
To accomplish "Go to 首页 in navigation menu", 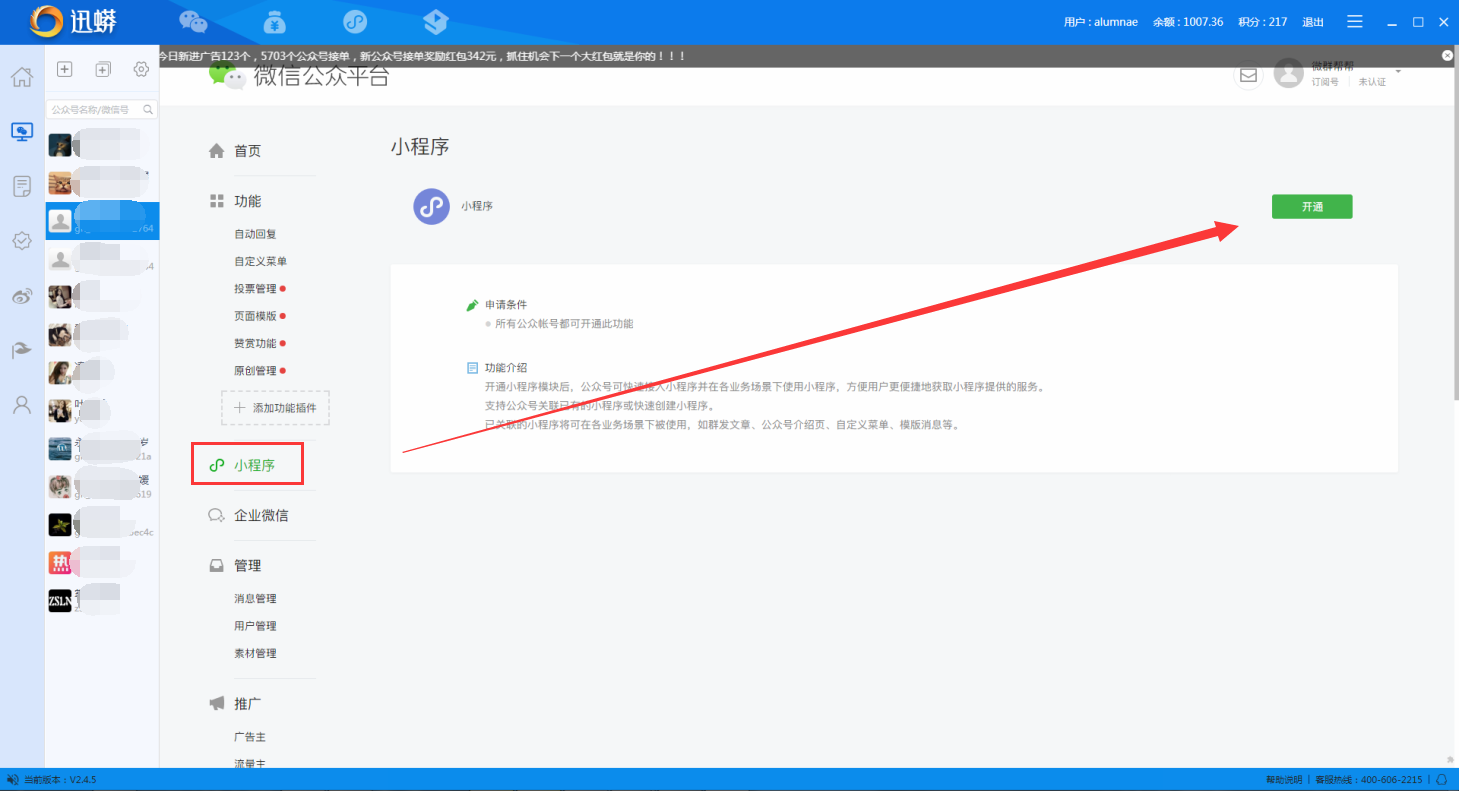I will pyautogui.click(x=247, y=151).
